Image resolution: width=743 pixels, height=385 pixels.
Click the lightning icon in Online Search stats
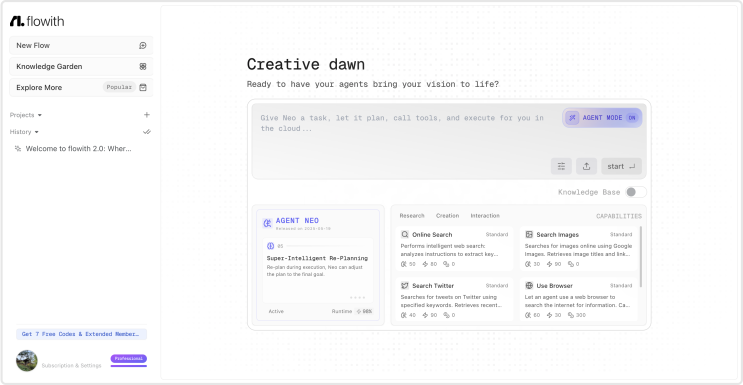click(425, 264)
